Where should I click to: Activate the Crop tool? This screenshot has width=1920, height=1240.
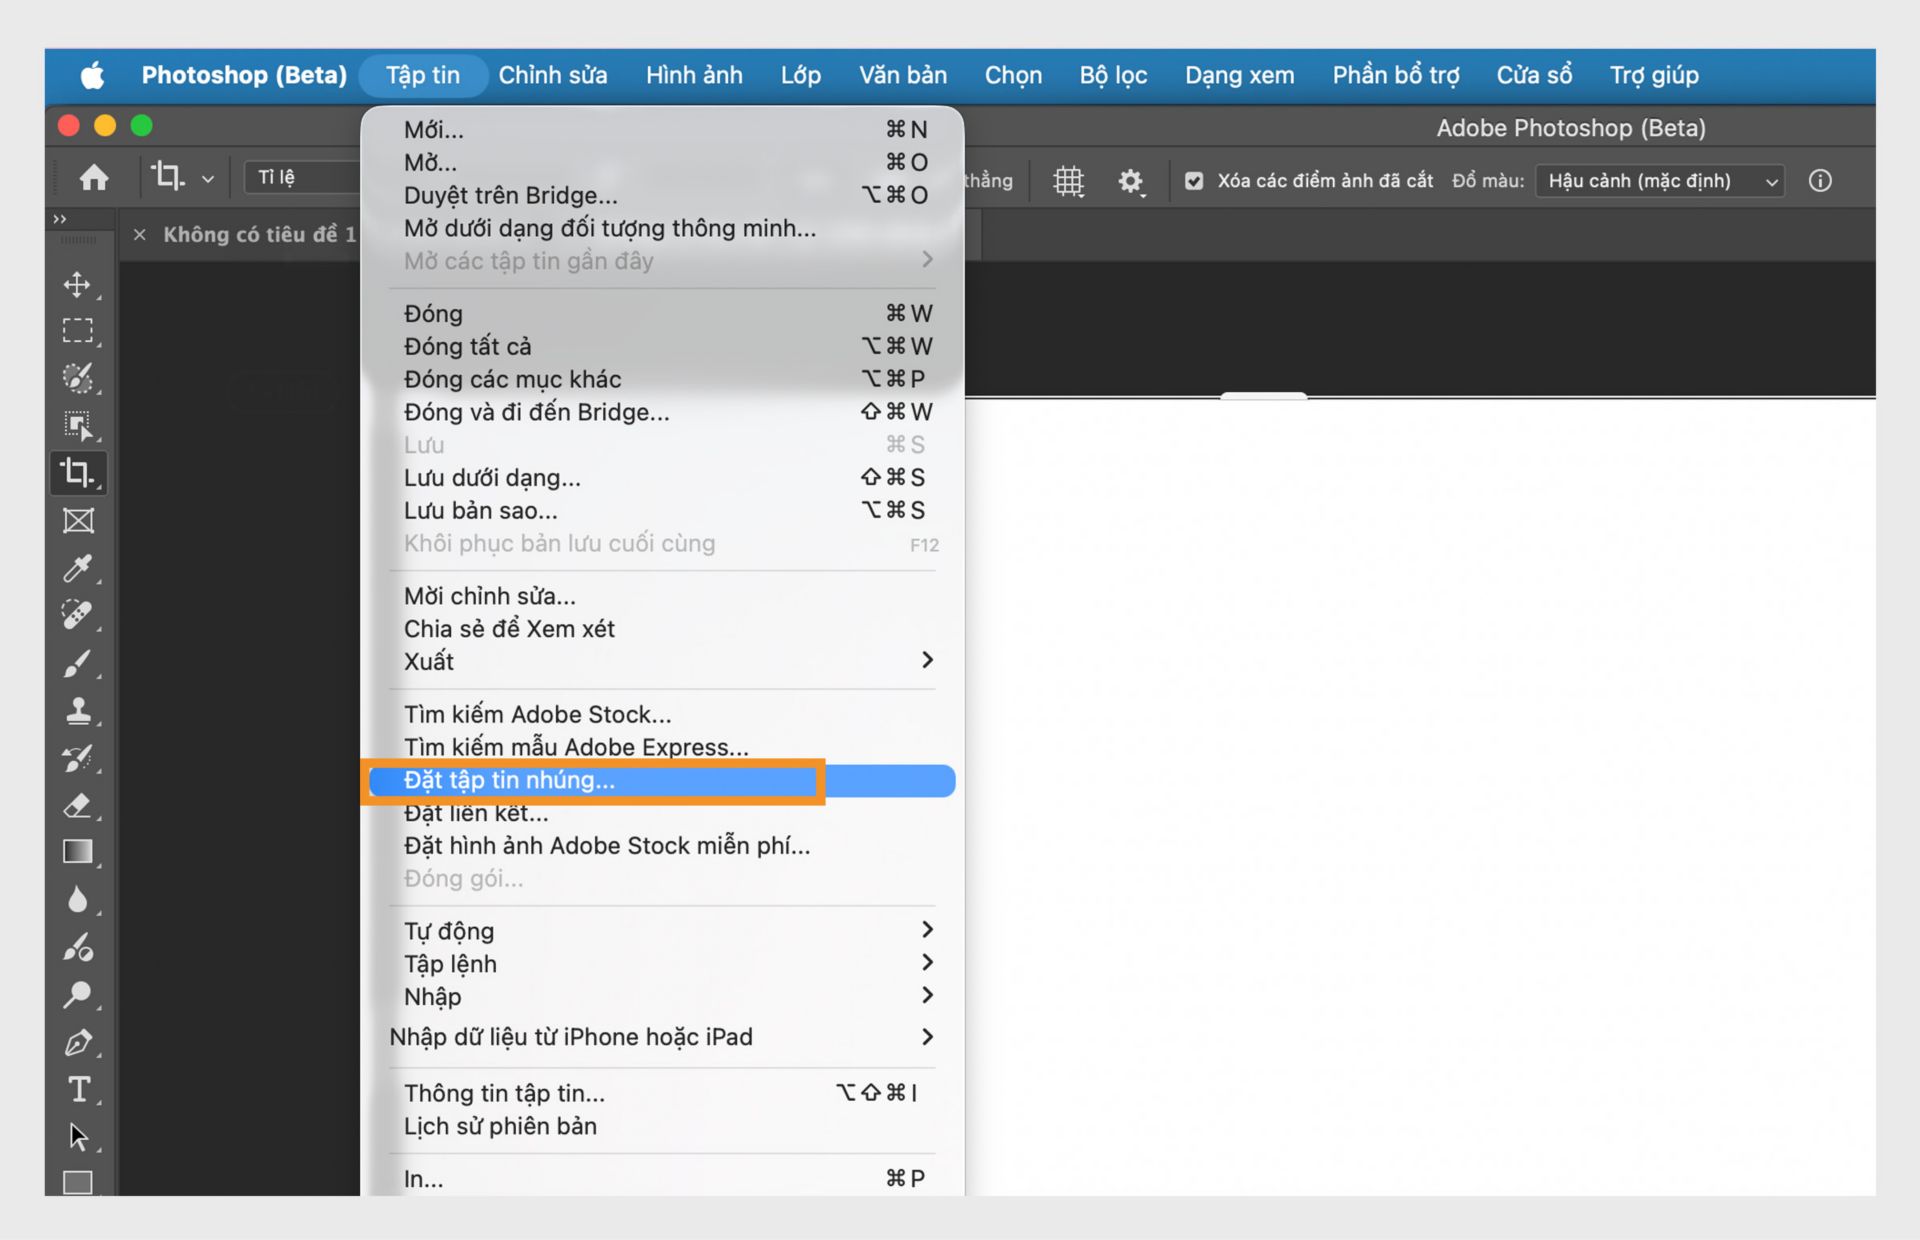78,473
